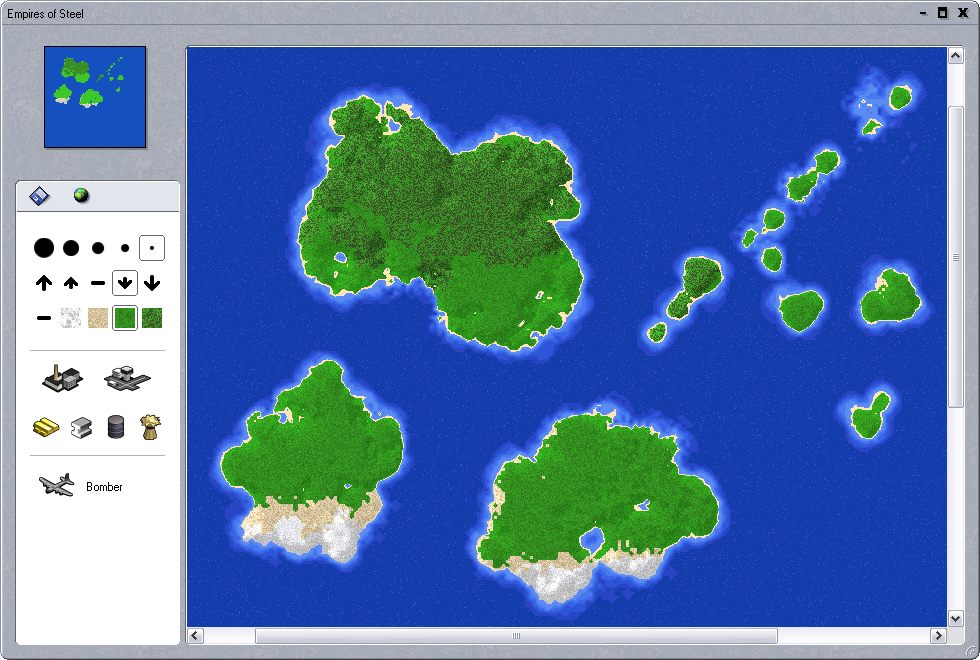Choose the smallest dot brush size
This screenshot has height=660, width=980.
coord(152,247)
